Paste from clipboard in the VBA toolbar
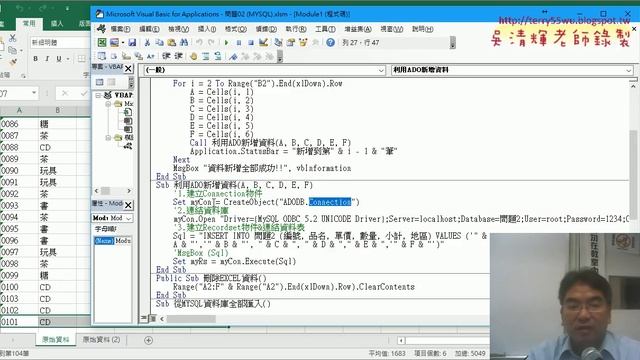 [x=171, y=42]
